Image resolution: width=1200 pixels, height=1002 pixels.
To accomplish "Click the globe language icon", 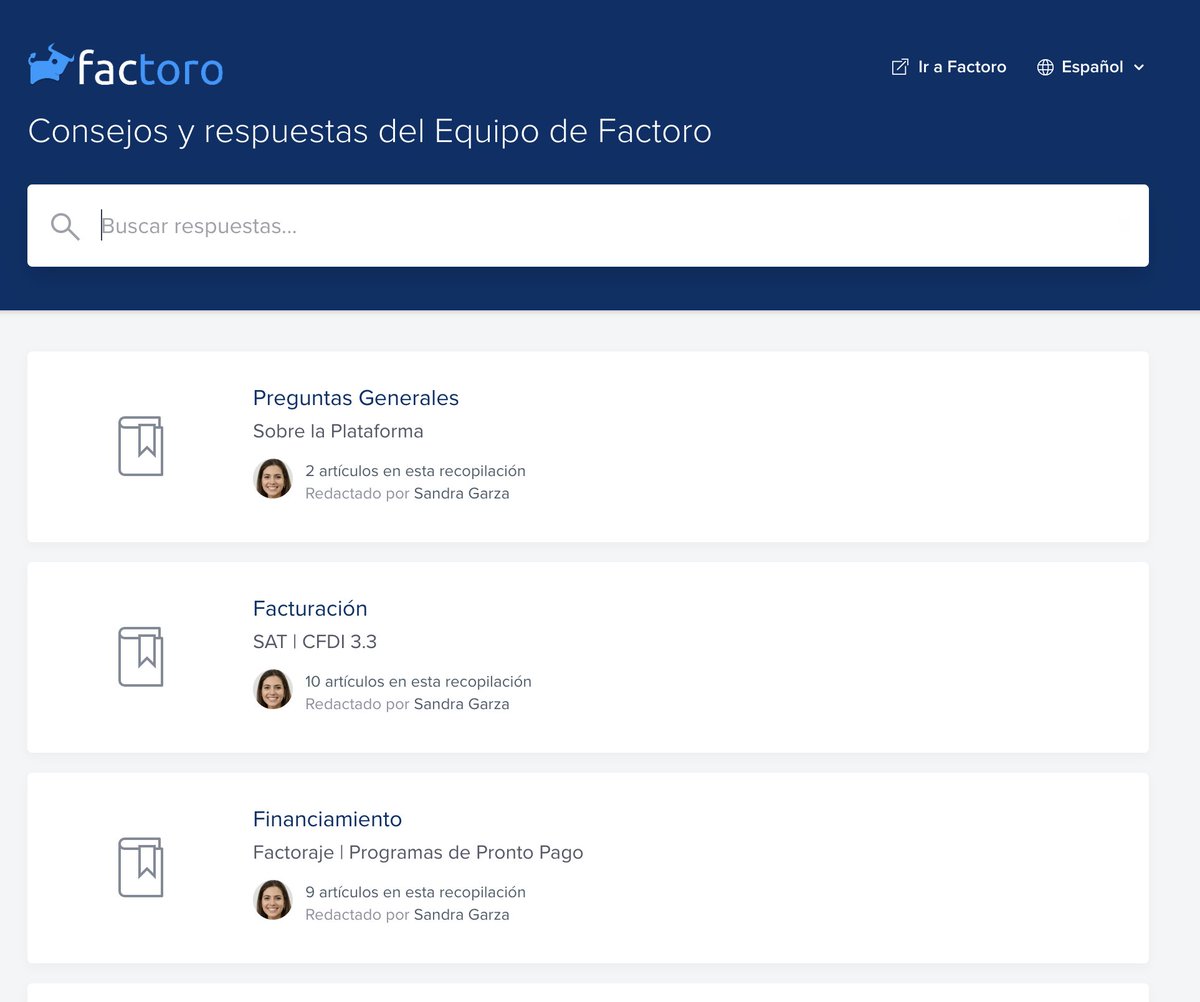I will pyautogui.click(x=1045, y=67).
